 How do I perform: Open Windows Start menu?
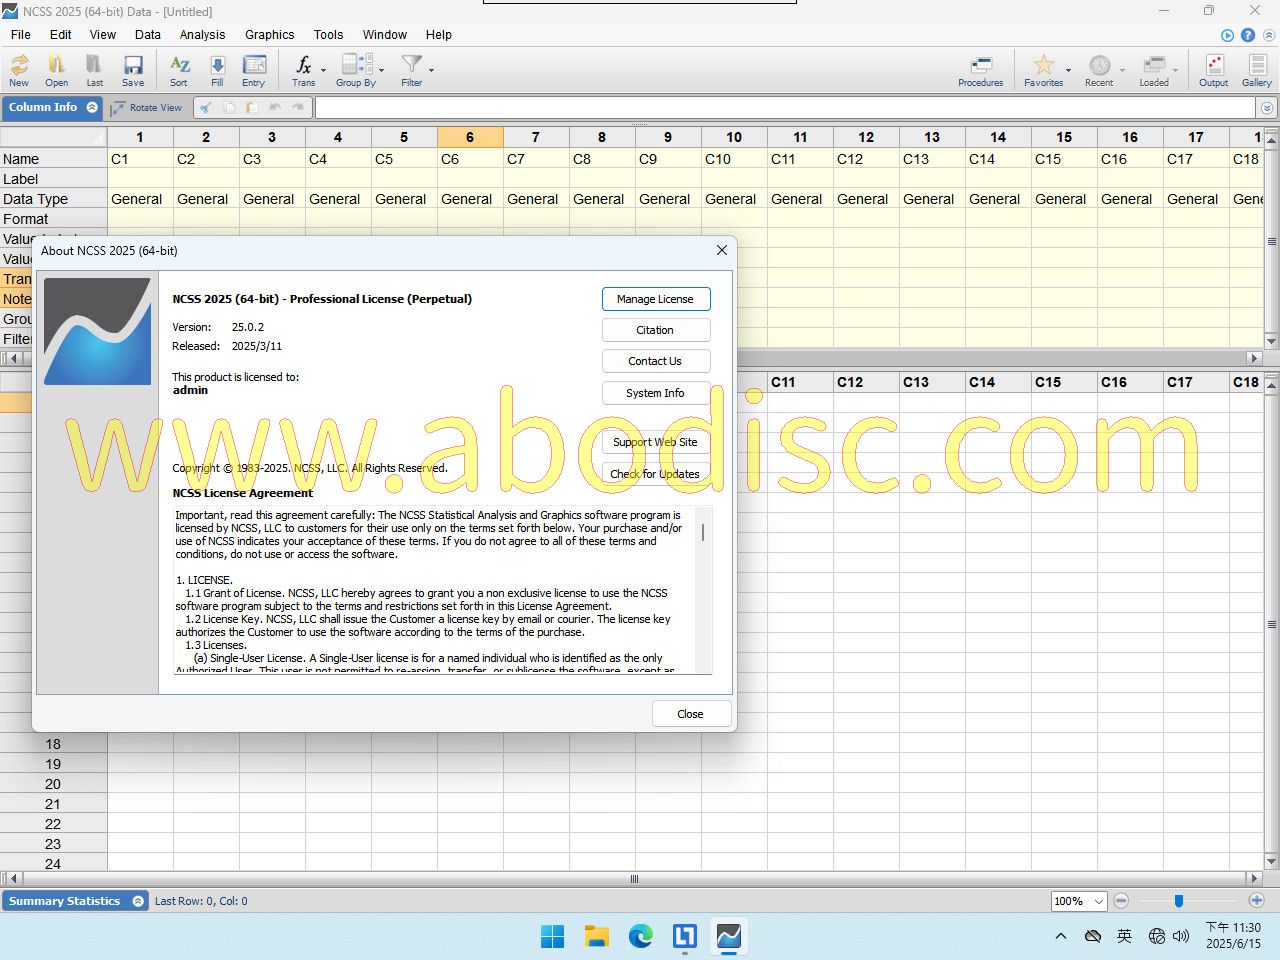[x=553, y=936]
